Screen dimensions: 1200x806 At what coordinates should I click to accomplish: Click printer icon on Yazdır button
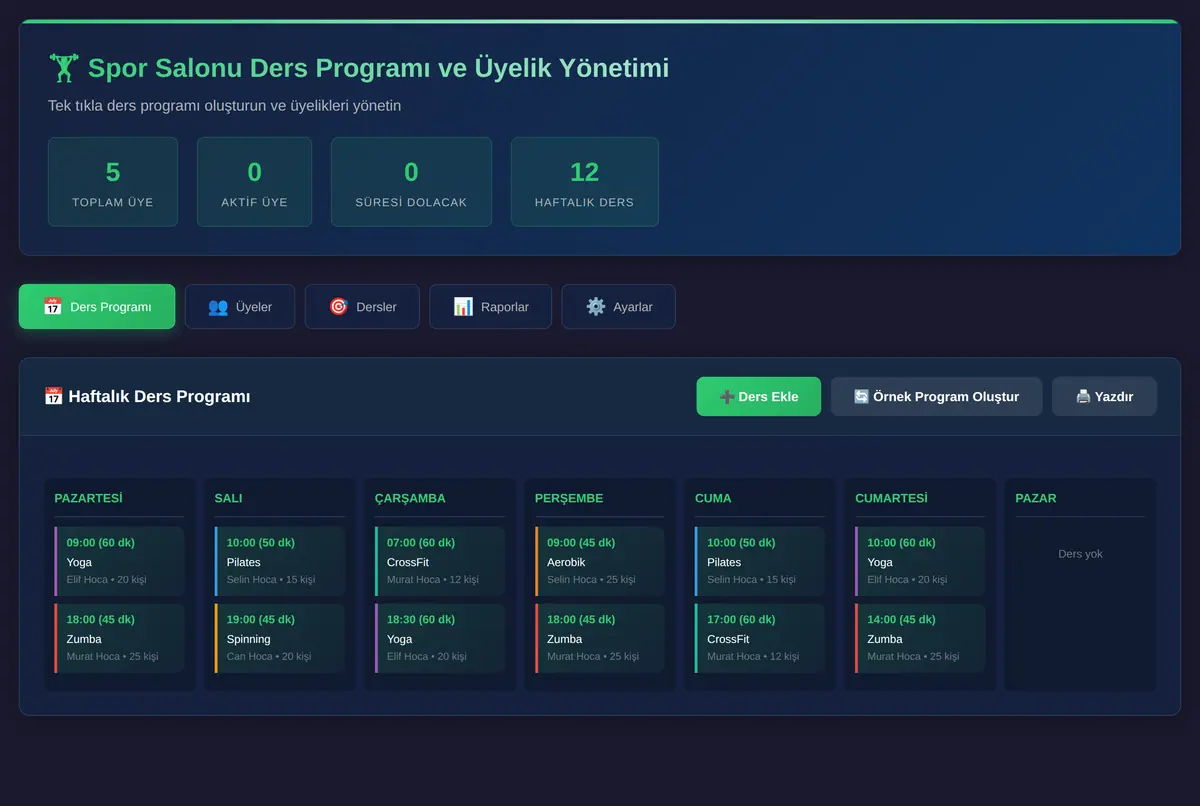pos(1083,397)
